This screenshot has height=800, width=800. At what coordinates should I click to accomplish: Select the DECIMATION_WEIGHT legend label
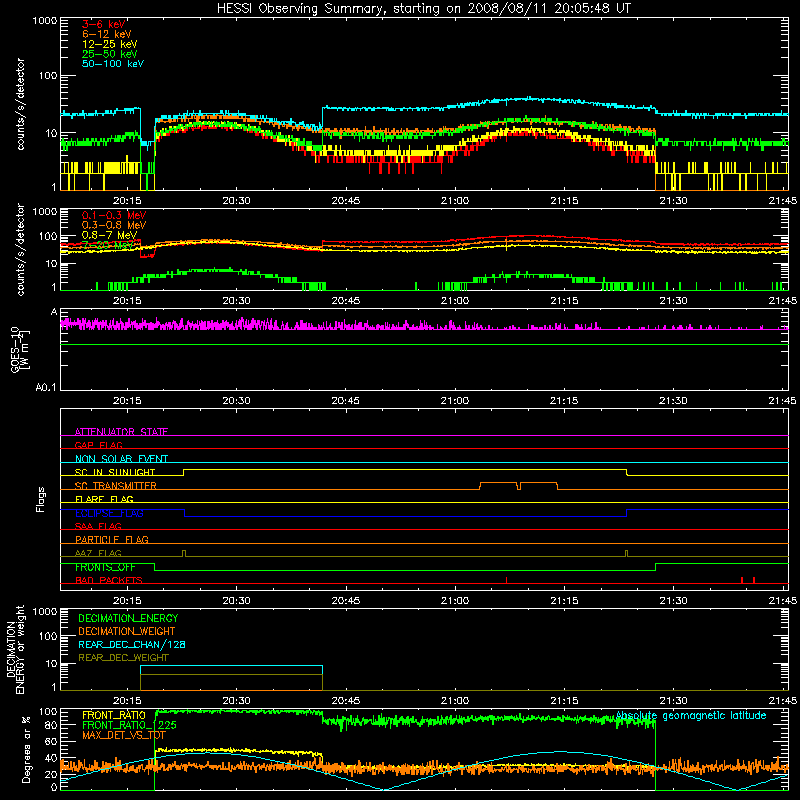pos(127,631)
